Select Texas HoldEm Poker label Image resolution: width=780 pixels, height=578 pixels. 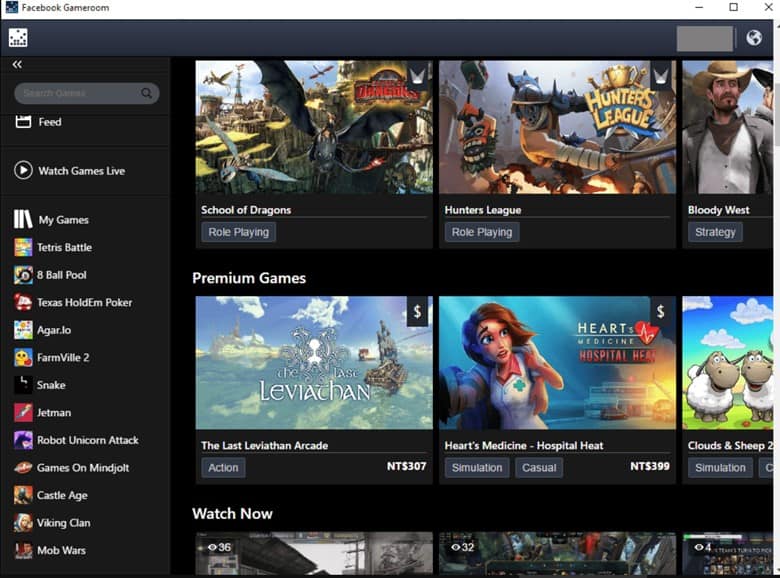pos(85,302)
